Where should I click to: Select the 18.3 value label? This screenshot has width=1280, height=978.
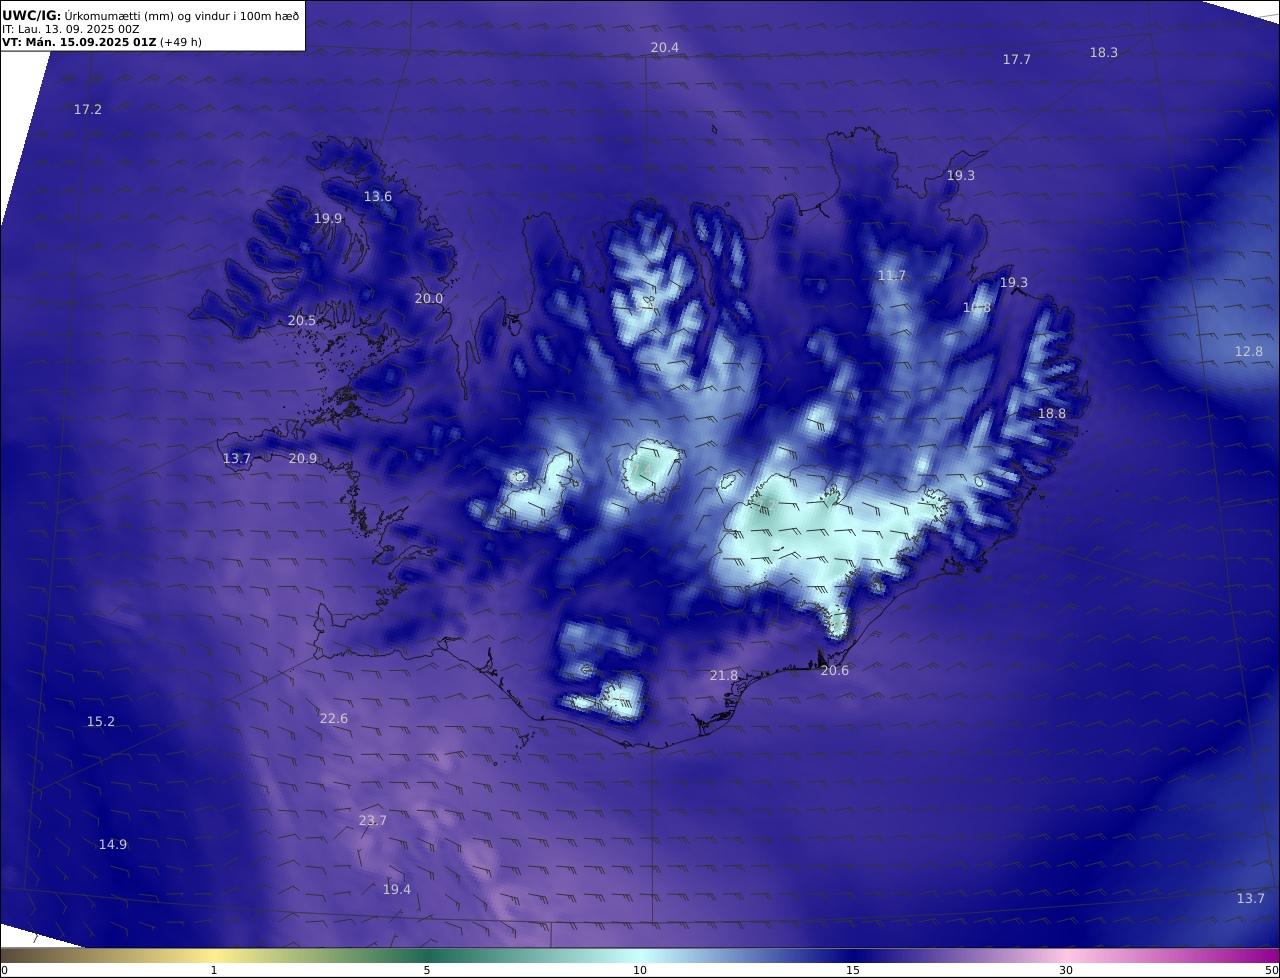click(x=1103, y=53)
